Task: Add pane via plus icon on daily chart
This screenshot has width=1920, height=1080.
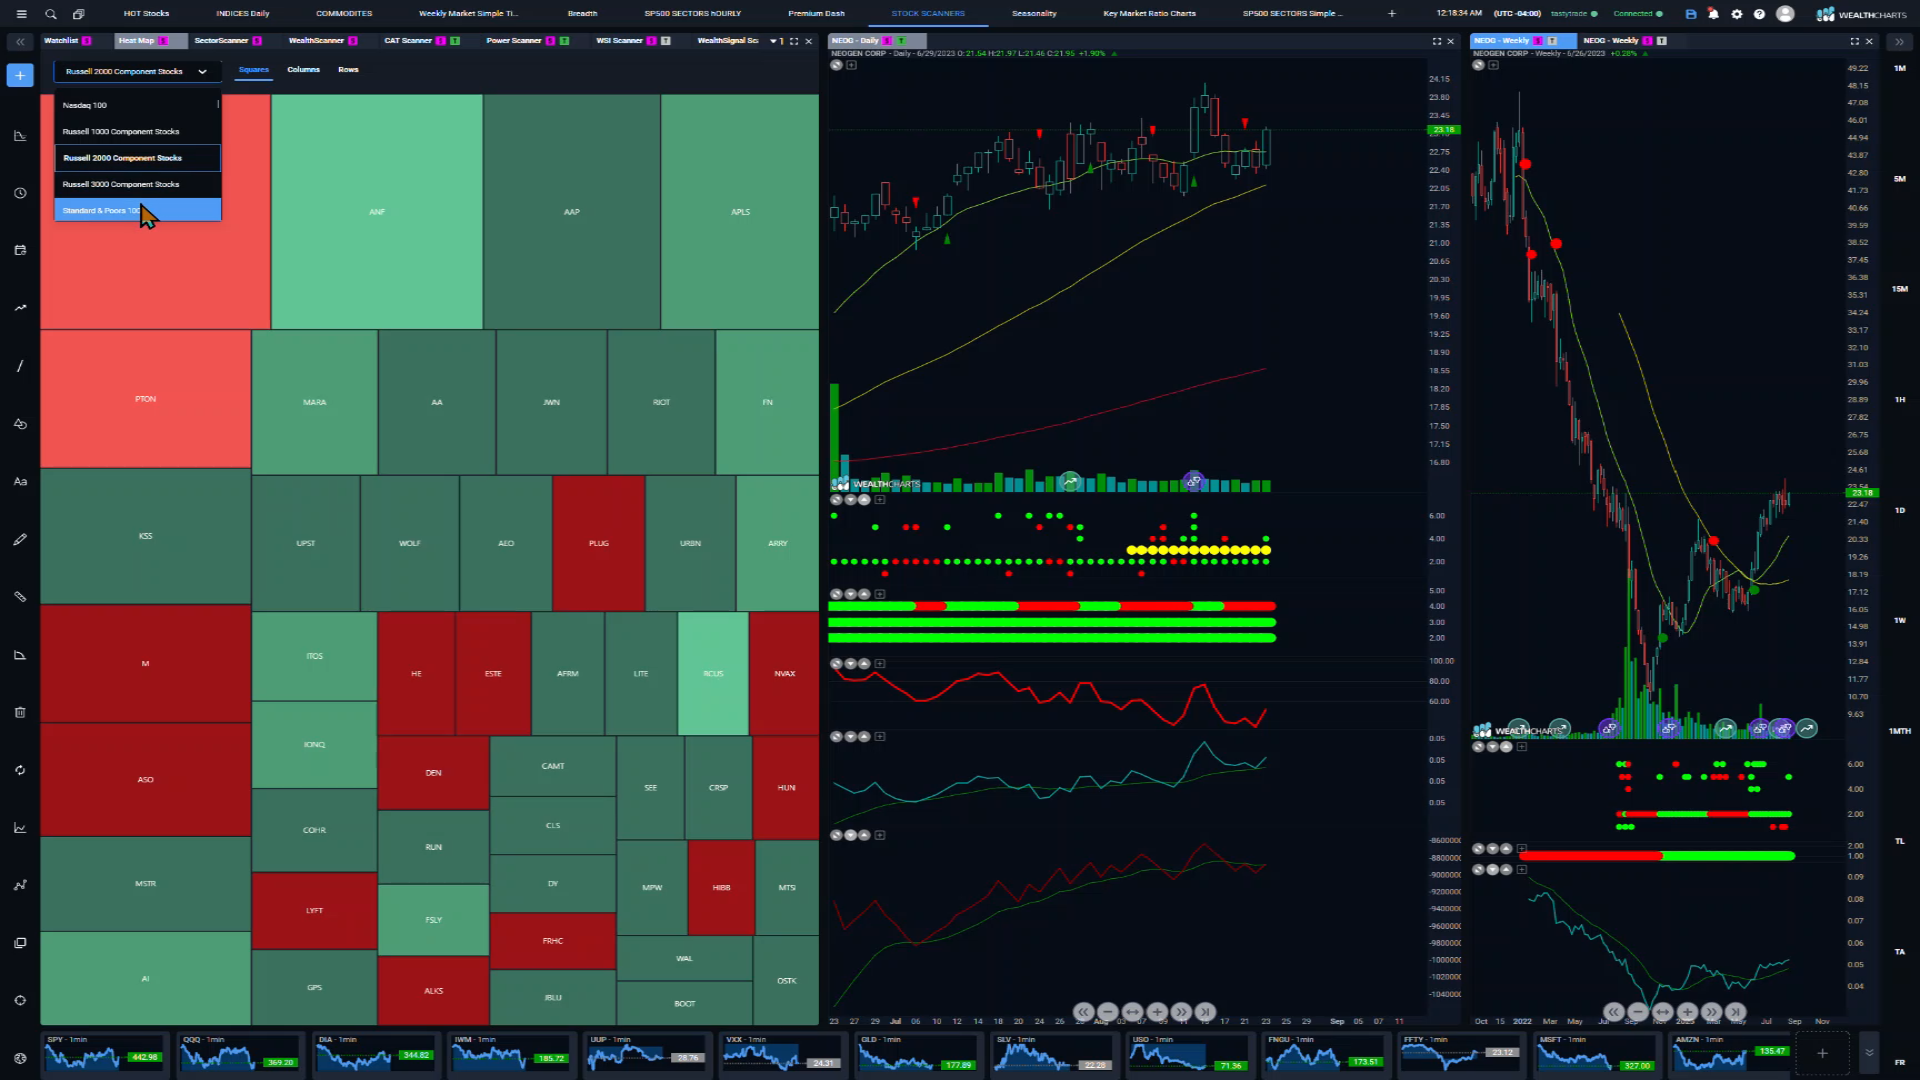Action: coord(851,65)
